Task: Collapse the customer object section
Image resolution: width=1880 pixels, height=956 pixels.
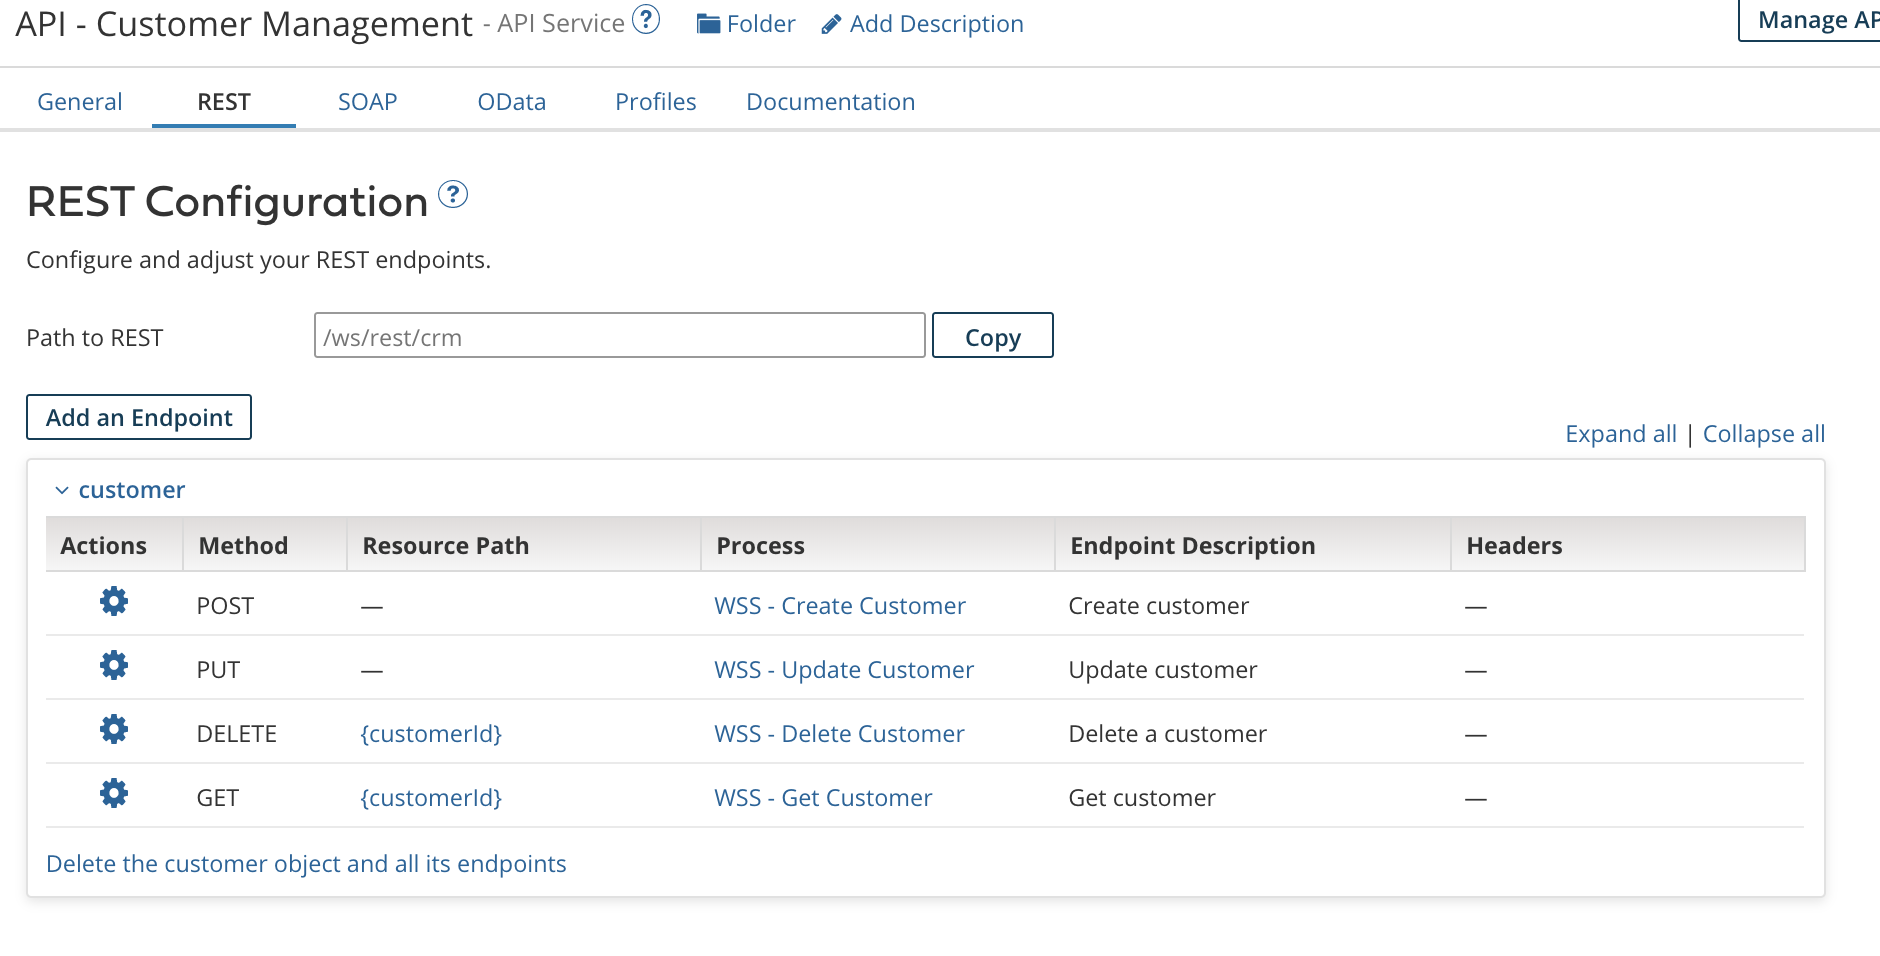Action: point(62,490)
